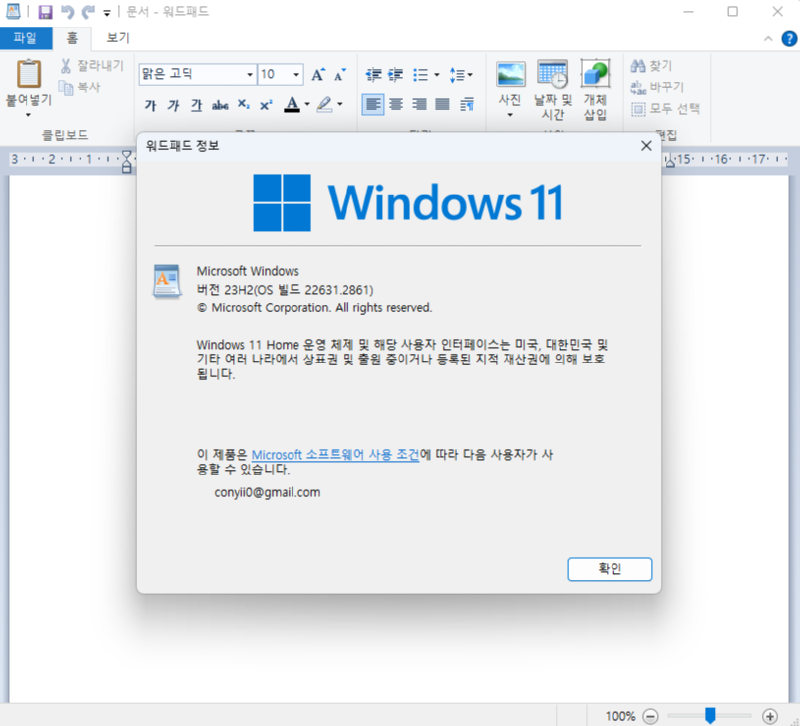Expand the font size dropdown

click(x=296, y=75)
